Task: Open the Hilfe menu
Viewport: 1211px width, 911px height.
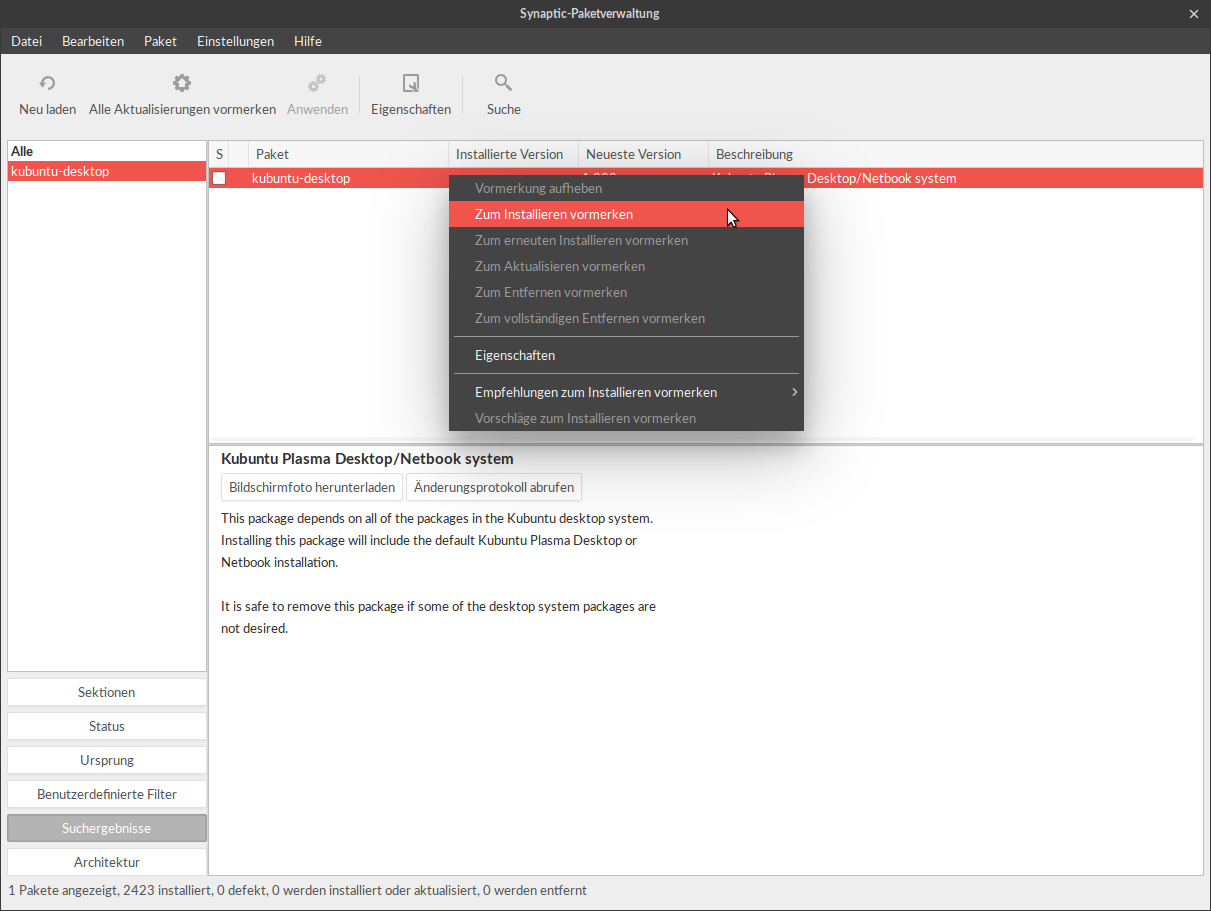Action: [308, 41]
